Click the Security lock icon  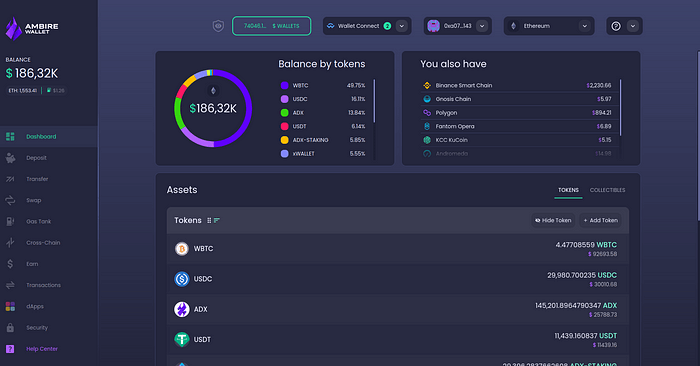pyautogui.click(x=10, y=328)
